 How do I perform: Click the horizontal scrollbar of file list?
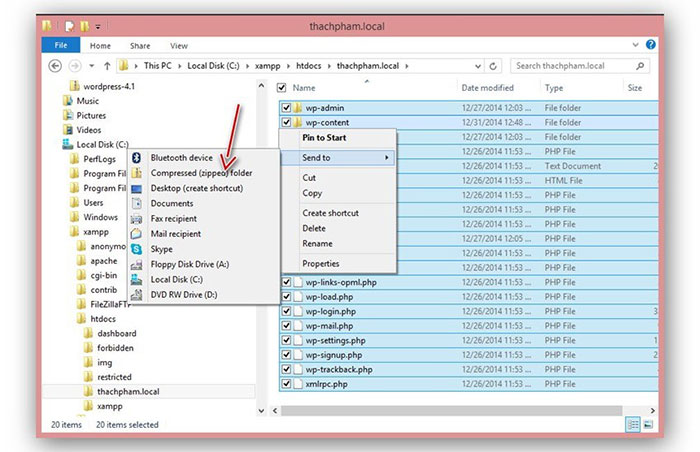[451, 410]
